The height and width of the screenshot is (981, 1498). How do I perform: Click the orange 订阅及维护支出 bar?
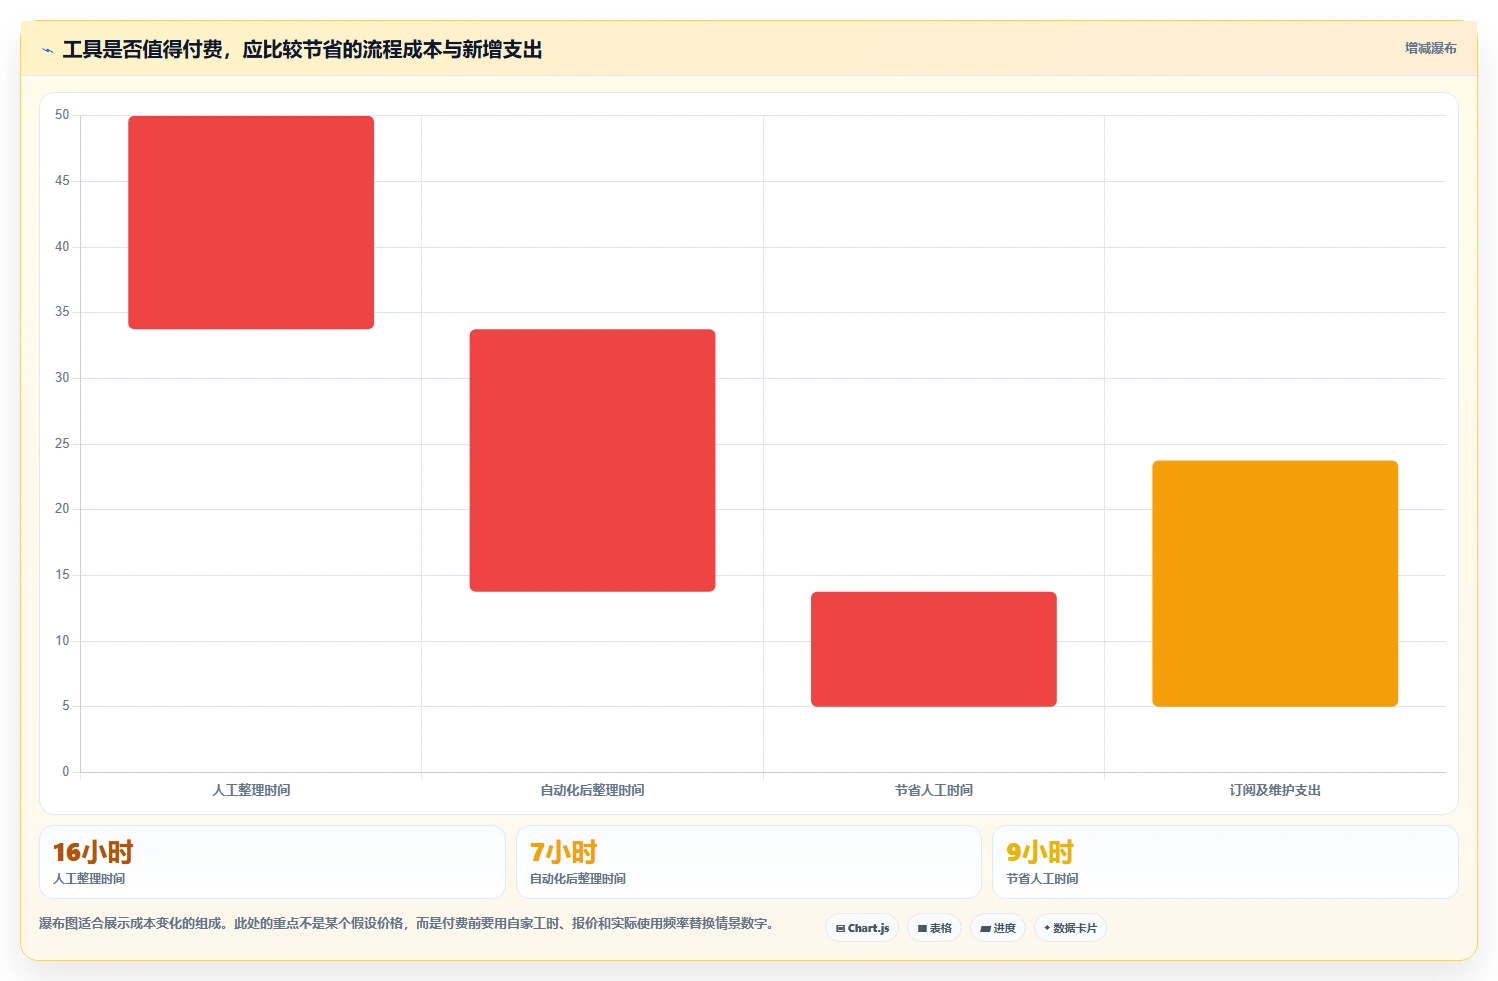tap(1275, 583)
